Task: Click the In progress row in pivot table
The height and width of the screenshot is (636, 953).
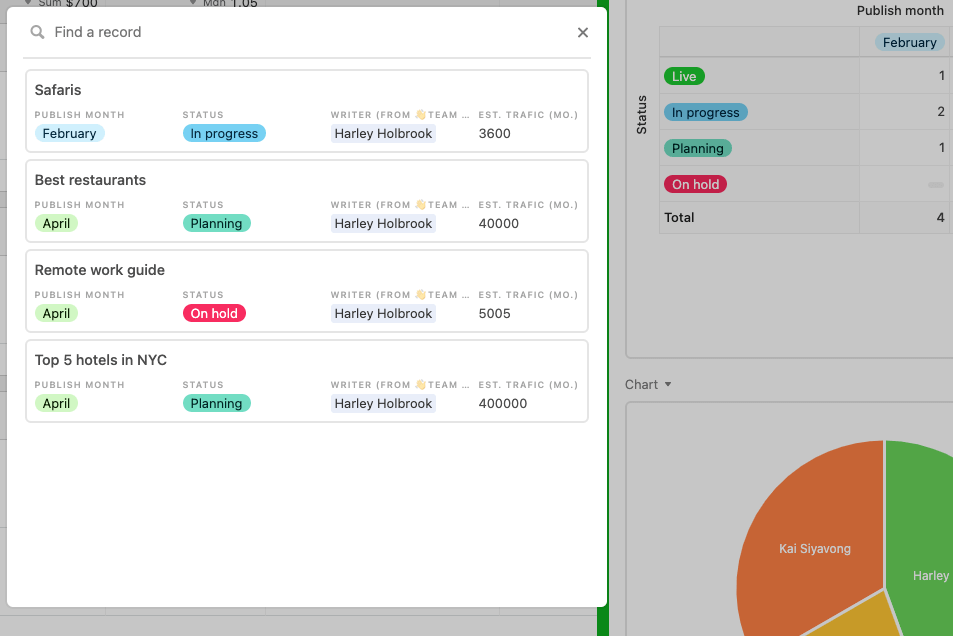Action: [x=705, y=112]
